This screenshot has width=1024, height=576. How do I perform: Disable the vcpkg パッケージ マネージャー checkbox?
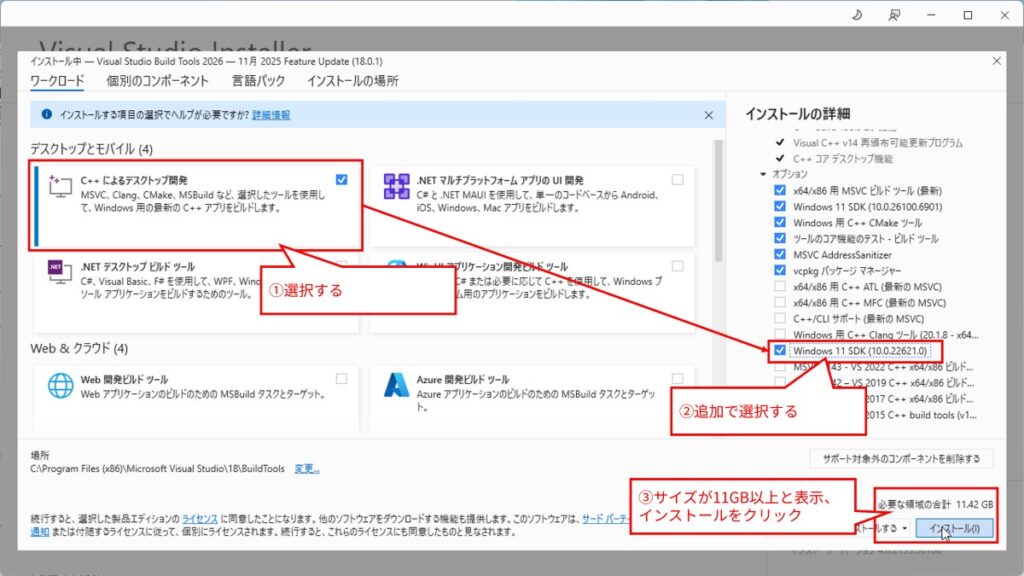pyautogui.click(x=779, y=270)
